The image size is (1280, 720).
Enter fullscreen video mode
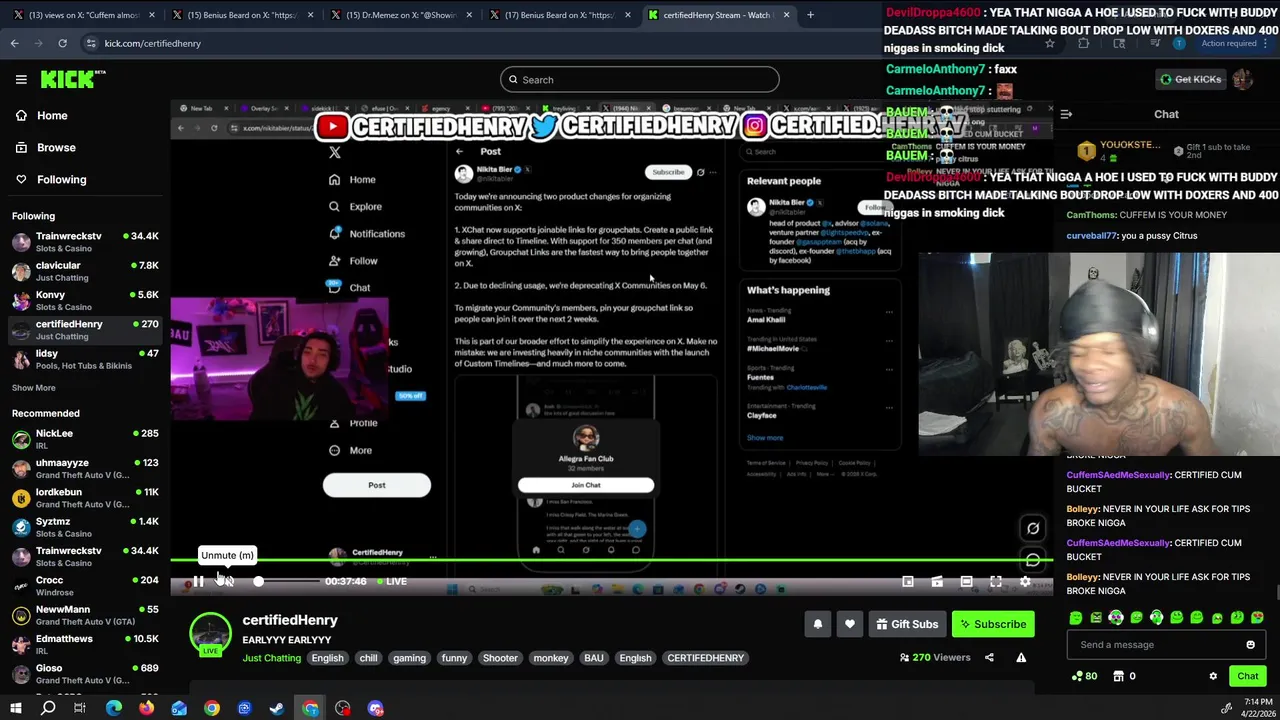pos(996,581)
